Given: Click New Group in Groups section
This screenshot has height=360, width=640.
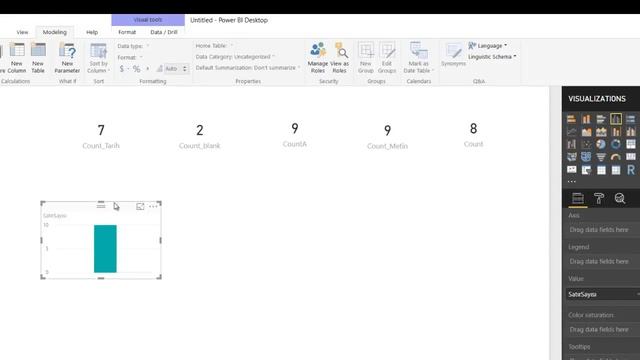Looking at the screenshot, I should pos(366,58).
